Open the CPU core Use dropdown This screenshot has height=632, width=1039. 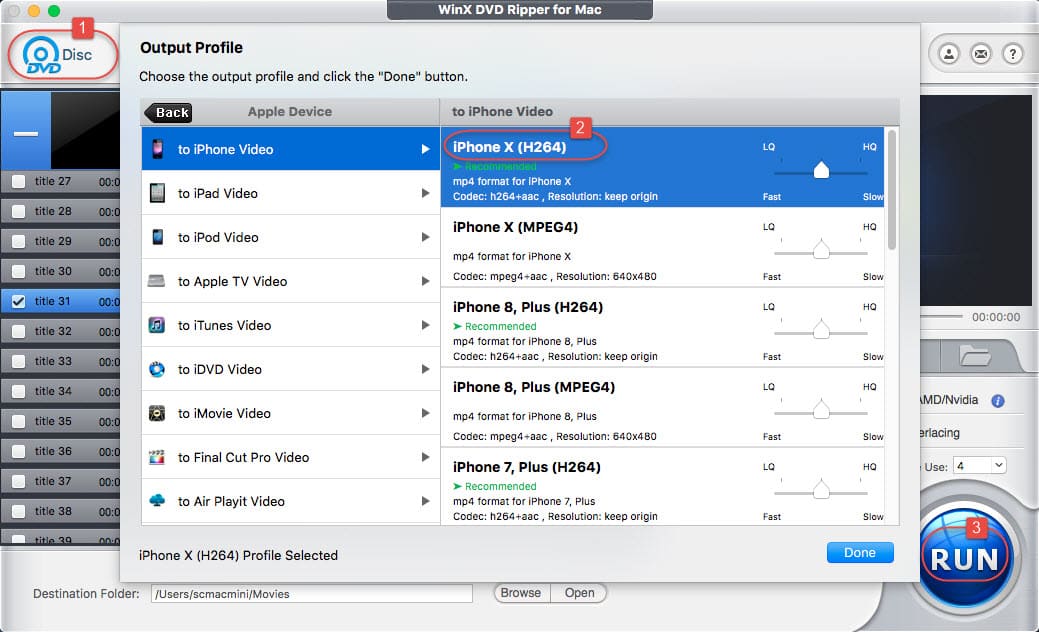[x=979, y=466]
